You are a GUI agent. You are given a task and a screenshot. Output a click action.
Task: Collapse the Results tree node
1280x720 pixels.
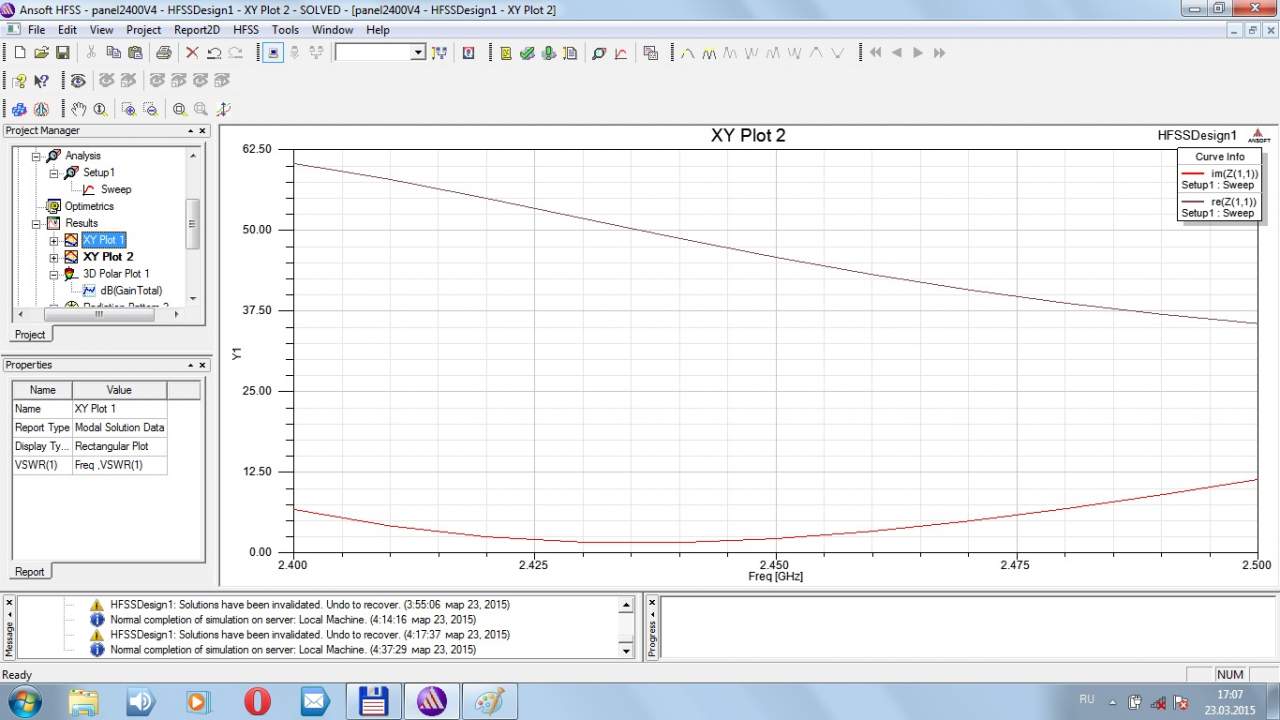[37, 223]
